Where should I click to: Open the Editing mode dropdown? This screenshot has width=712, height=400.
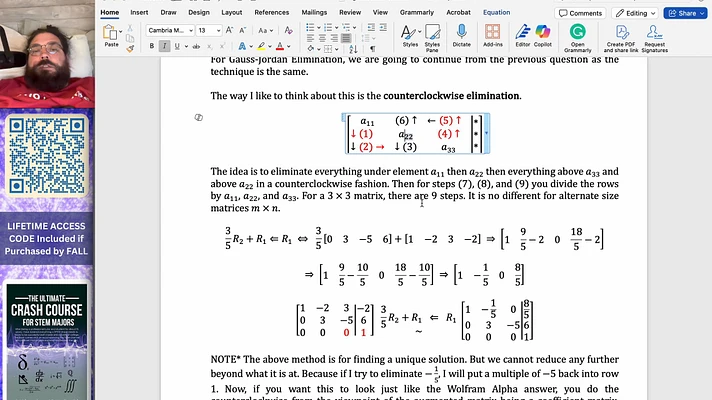click(635, 13)
